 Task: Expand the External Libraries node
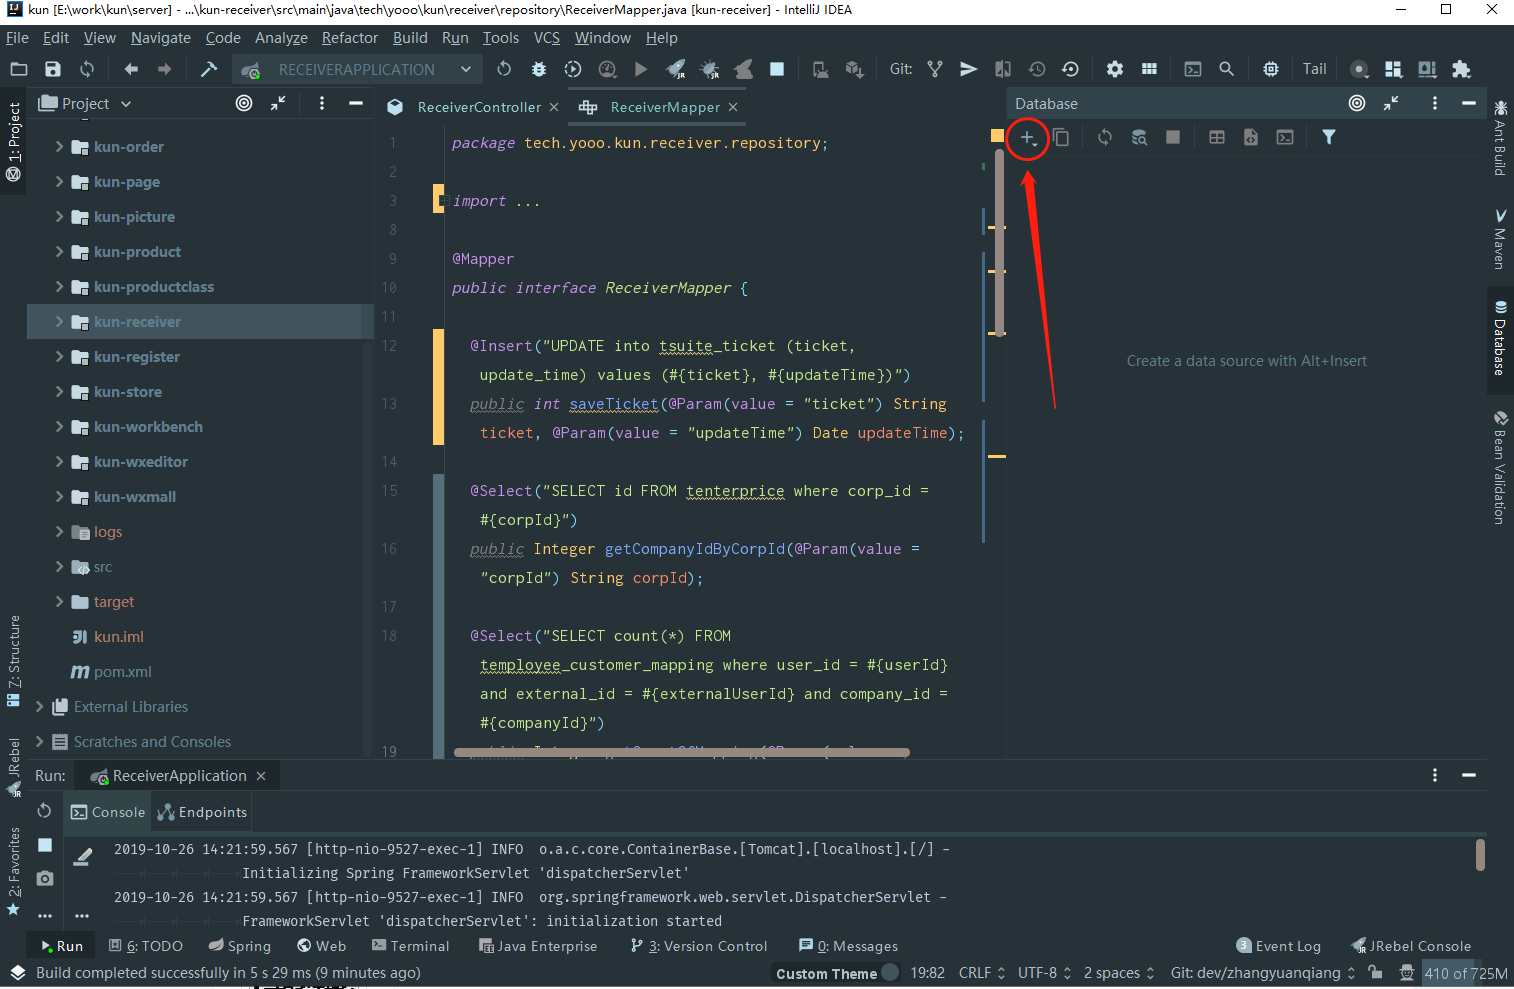pos(39,706)
